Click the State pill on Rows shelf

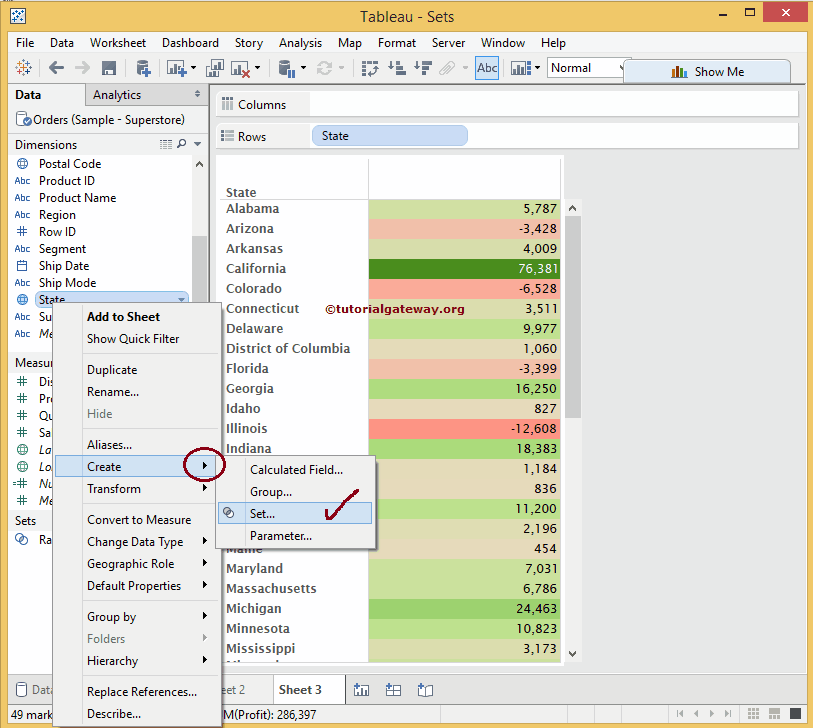click(389, 136)
